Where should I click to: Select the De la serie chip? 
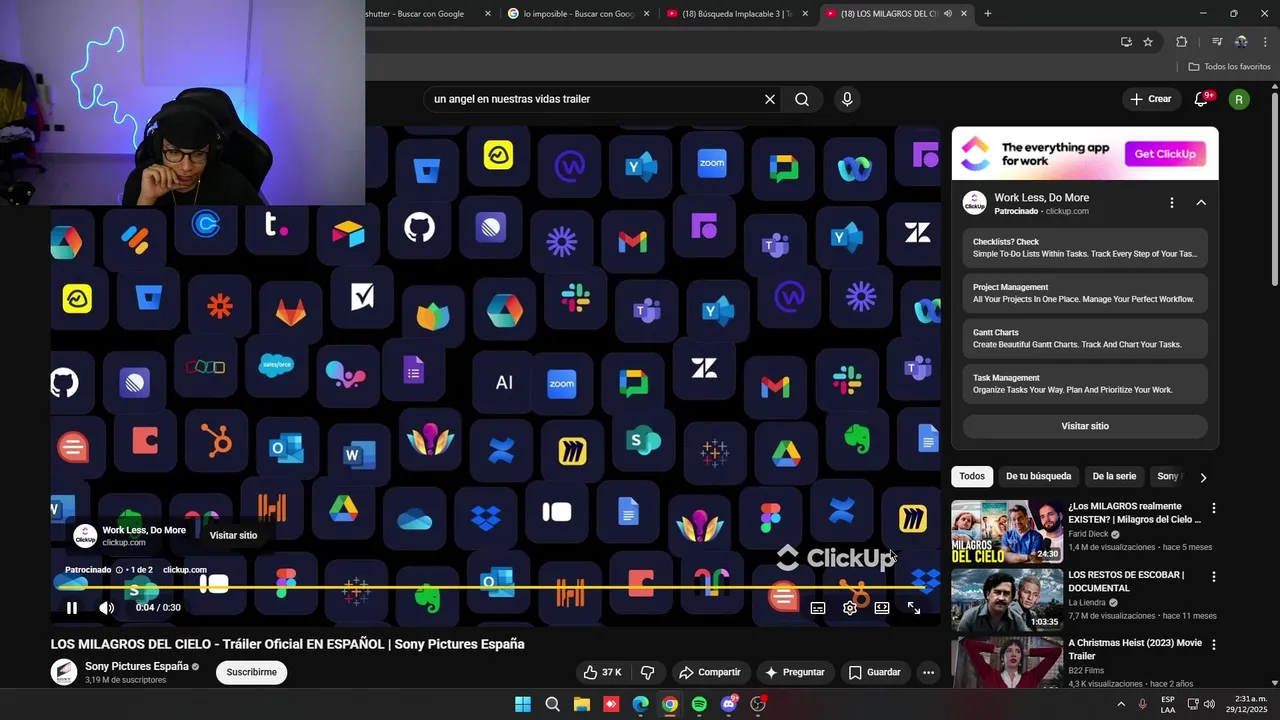[1114, 477]
